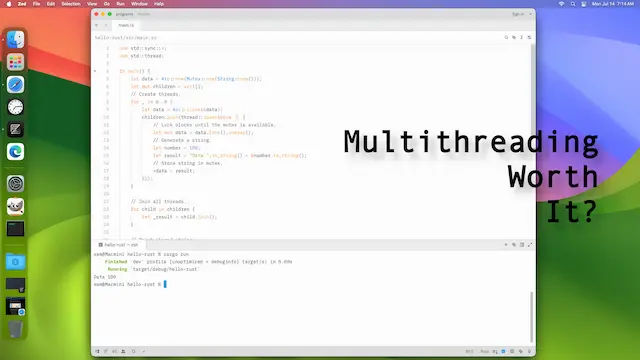Collapse fn main fold arrow in gutter
640x360 pixels.
coord(95,71)
